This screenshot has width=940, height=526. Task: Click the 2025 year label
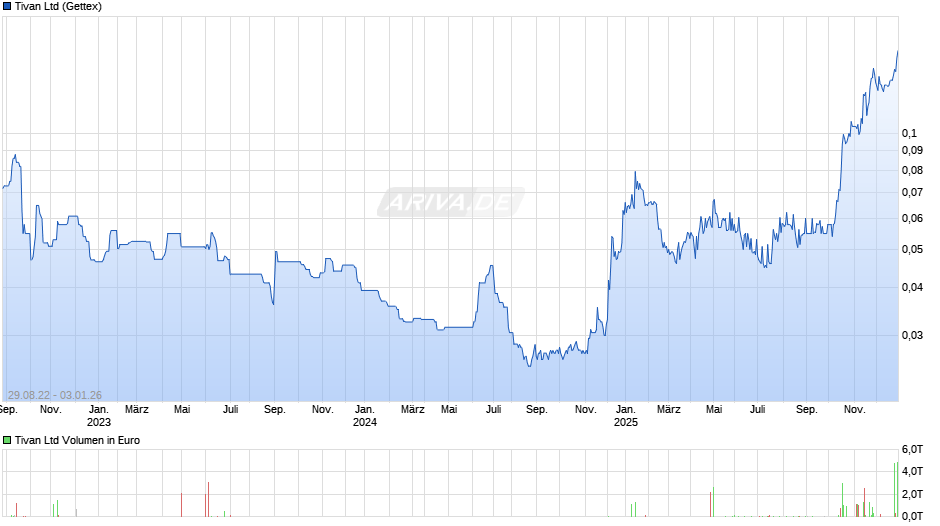625,422
